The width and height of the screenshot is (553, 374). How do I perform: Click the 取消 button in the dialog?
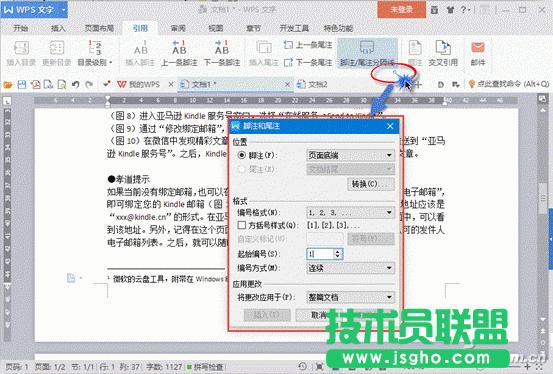pos(317,315)
